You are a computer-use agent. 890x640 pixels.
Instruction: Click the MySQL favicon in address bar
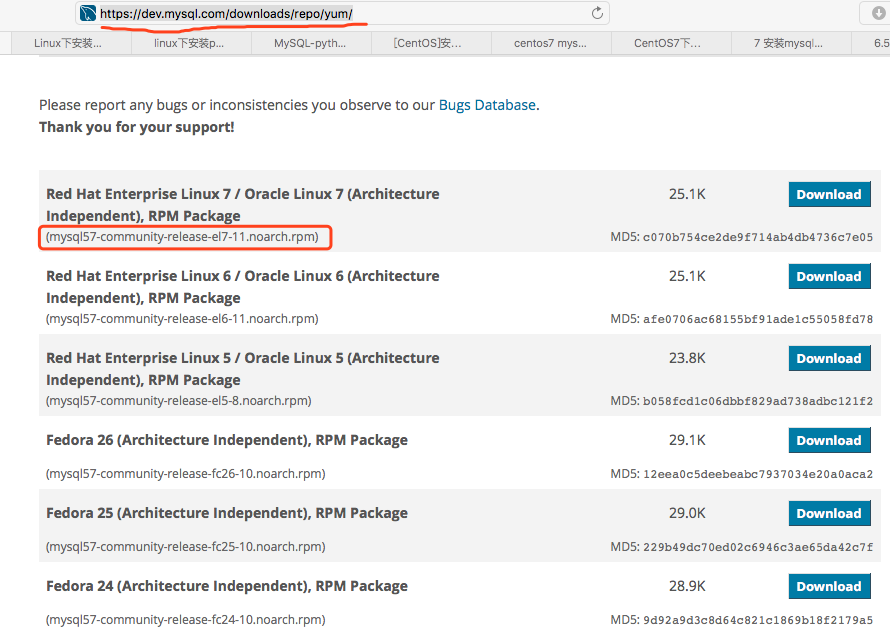pos(88,13)
